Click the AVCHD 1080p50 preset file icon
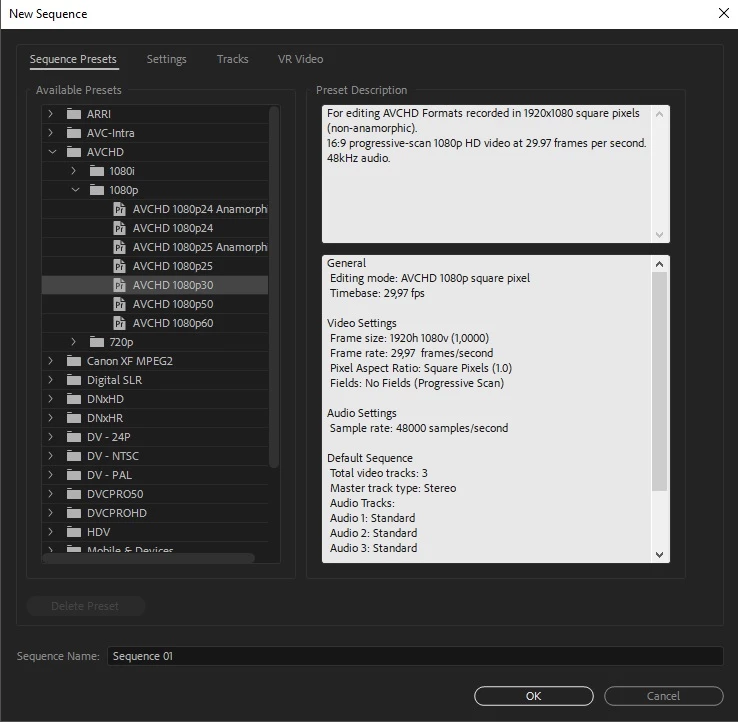The width and height of the screenshot is (738, 722). coord(120,304)
